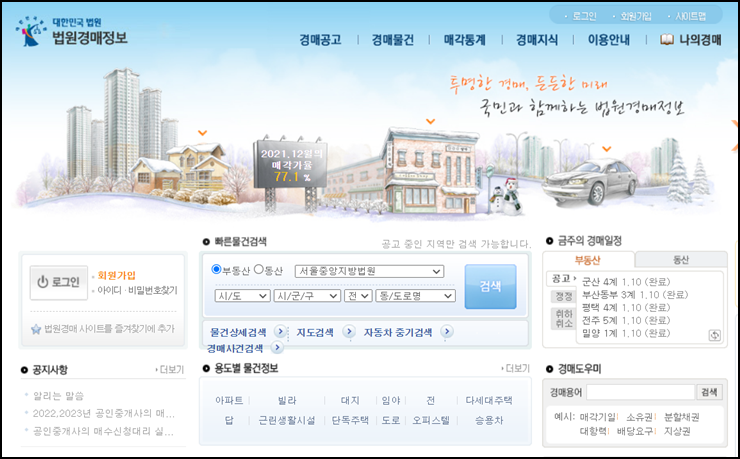Select the 근린생활시설 property type
This screenshot has width=740, height=459.
point(287,420)
